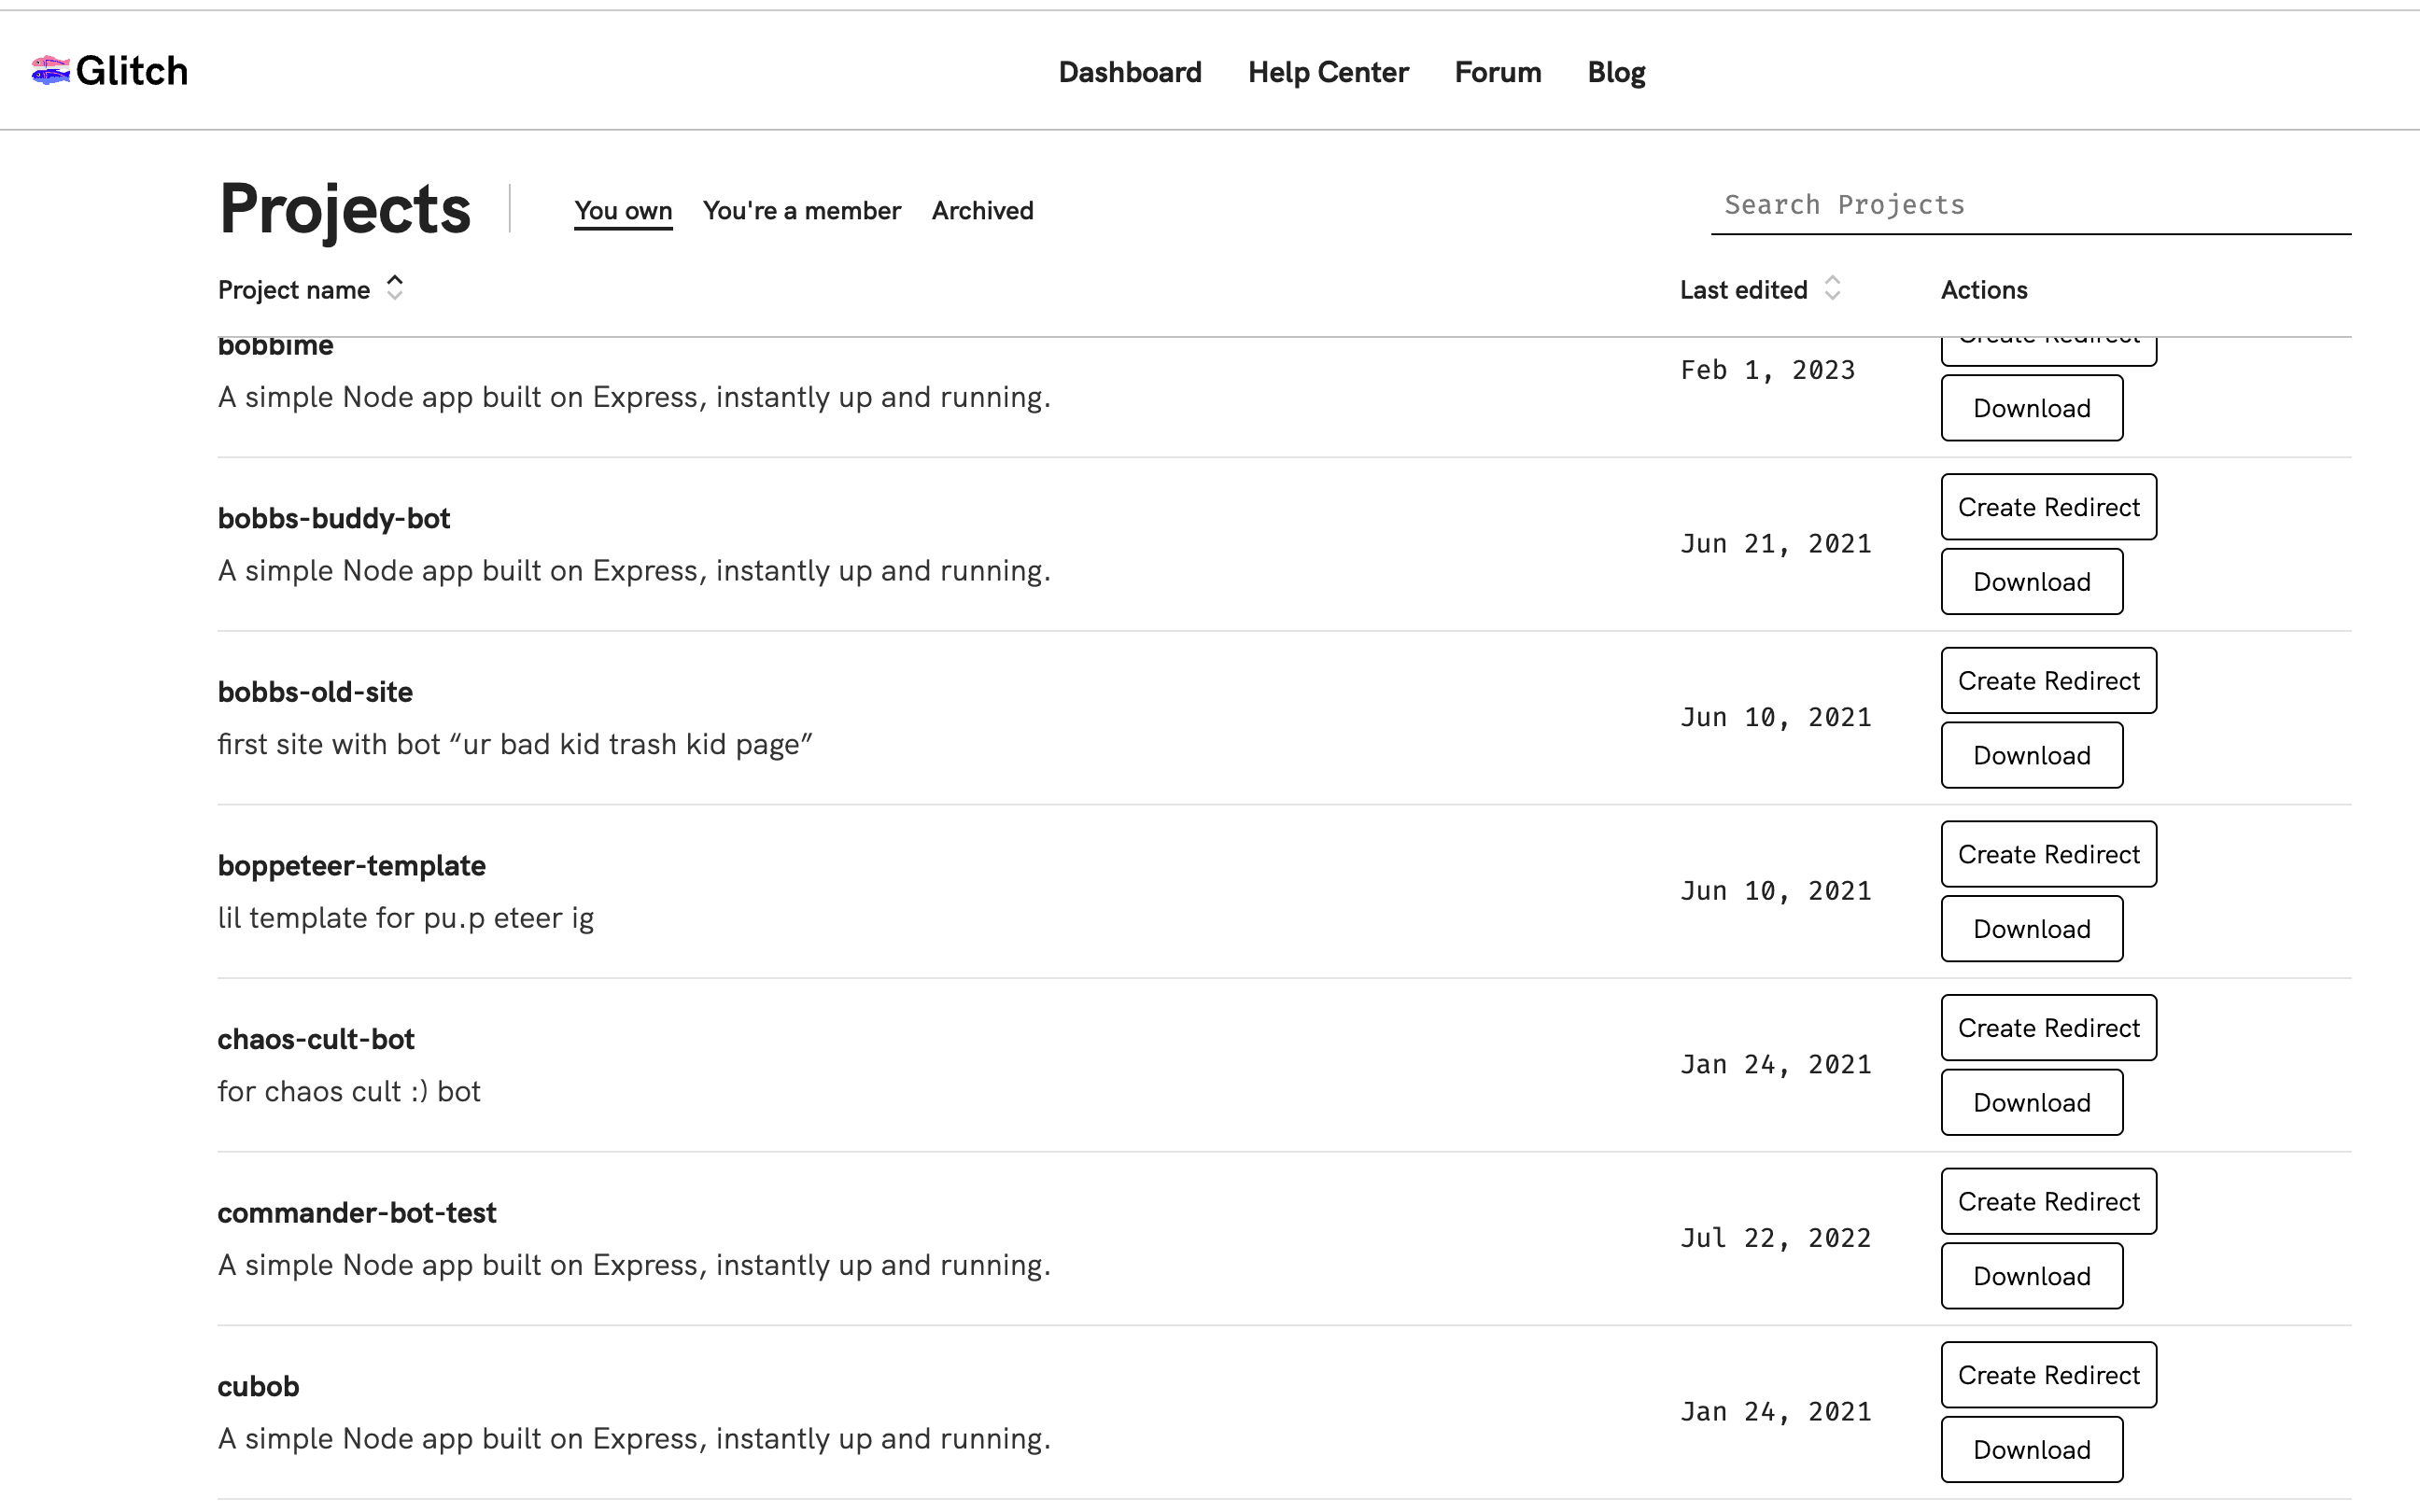Image resolution: width=2420 pixels, height=1512 pixels.
Task: Switch to You're a member tab
Action: 801,211
